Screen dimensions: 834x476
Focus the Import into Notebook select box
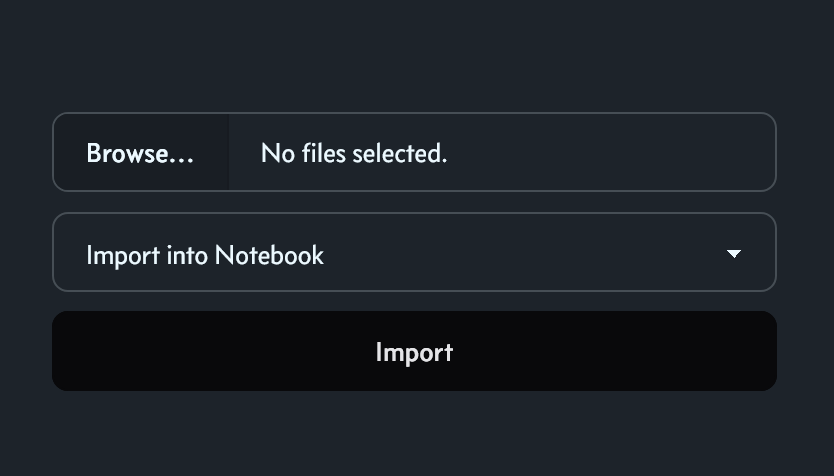414,252
